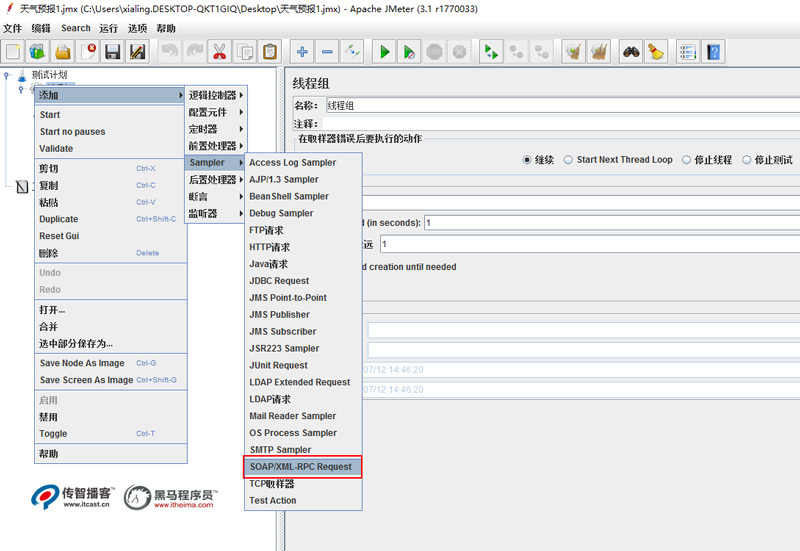Screen dimensions: 800x551
Task: Click the Reset Search sweep icon
Action: [656, 52]
